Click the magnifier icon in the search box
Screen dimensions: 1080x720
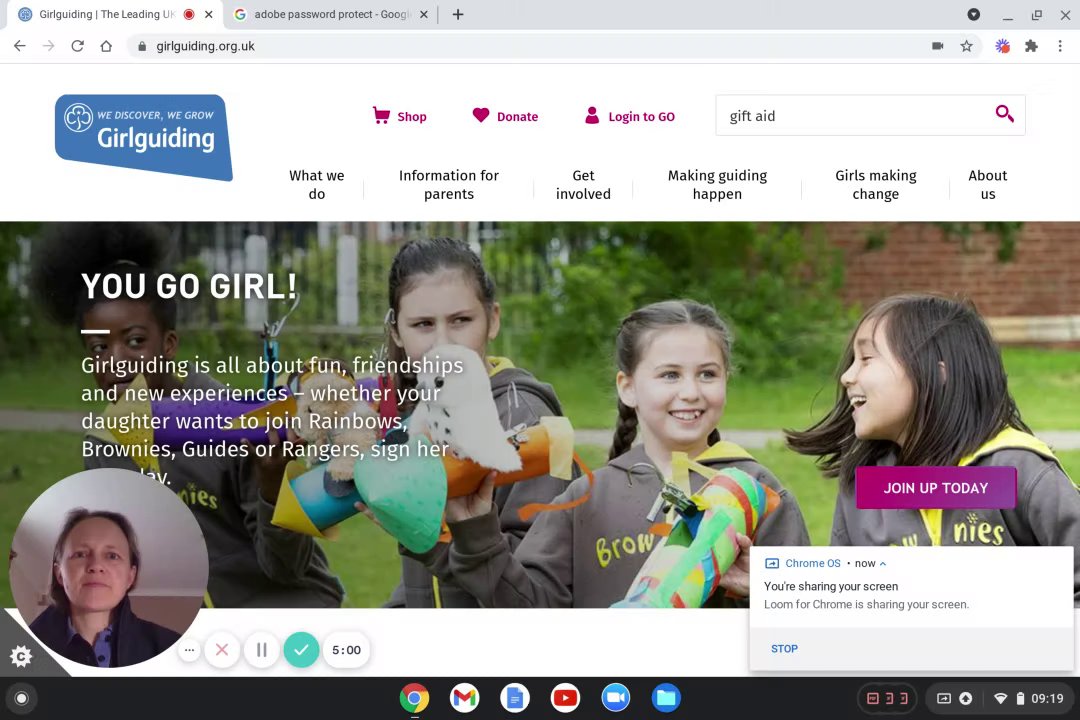pos(1004,114)
